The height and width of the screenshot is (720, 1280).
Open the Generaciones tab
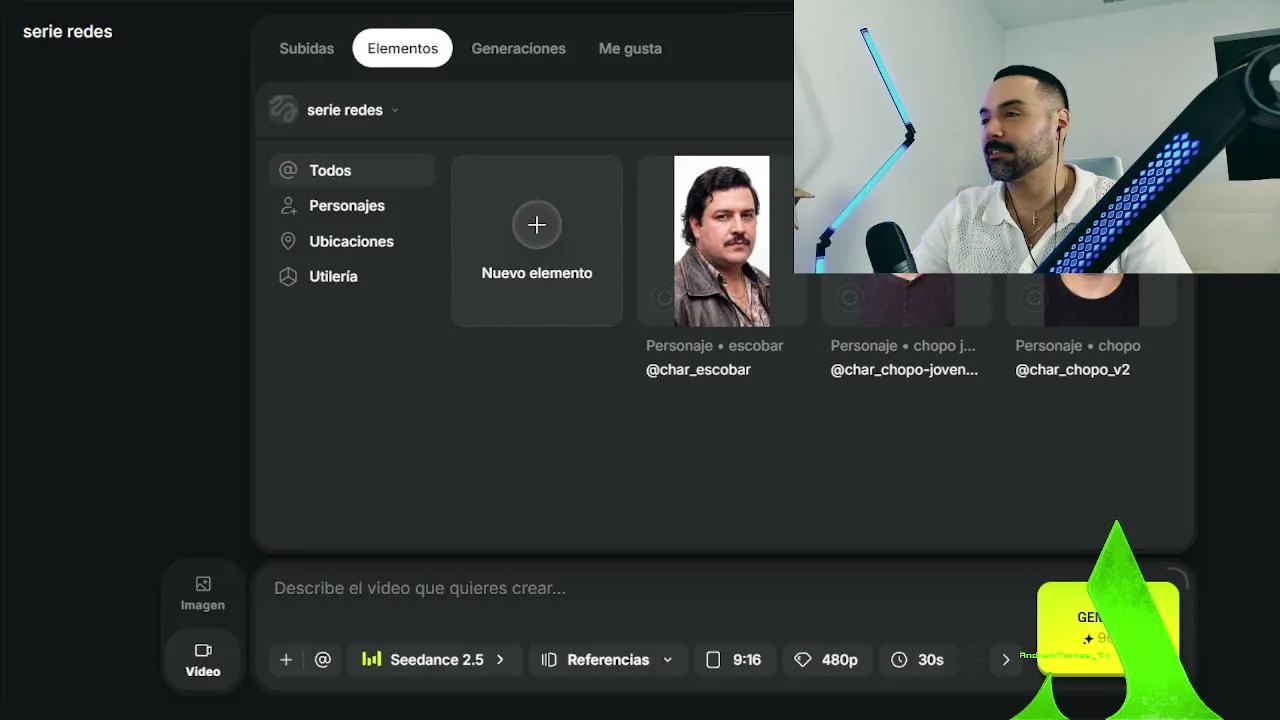518,48
